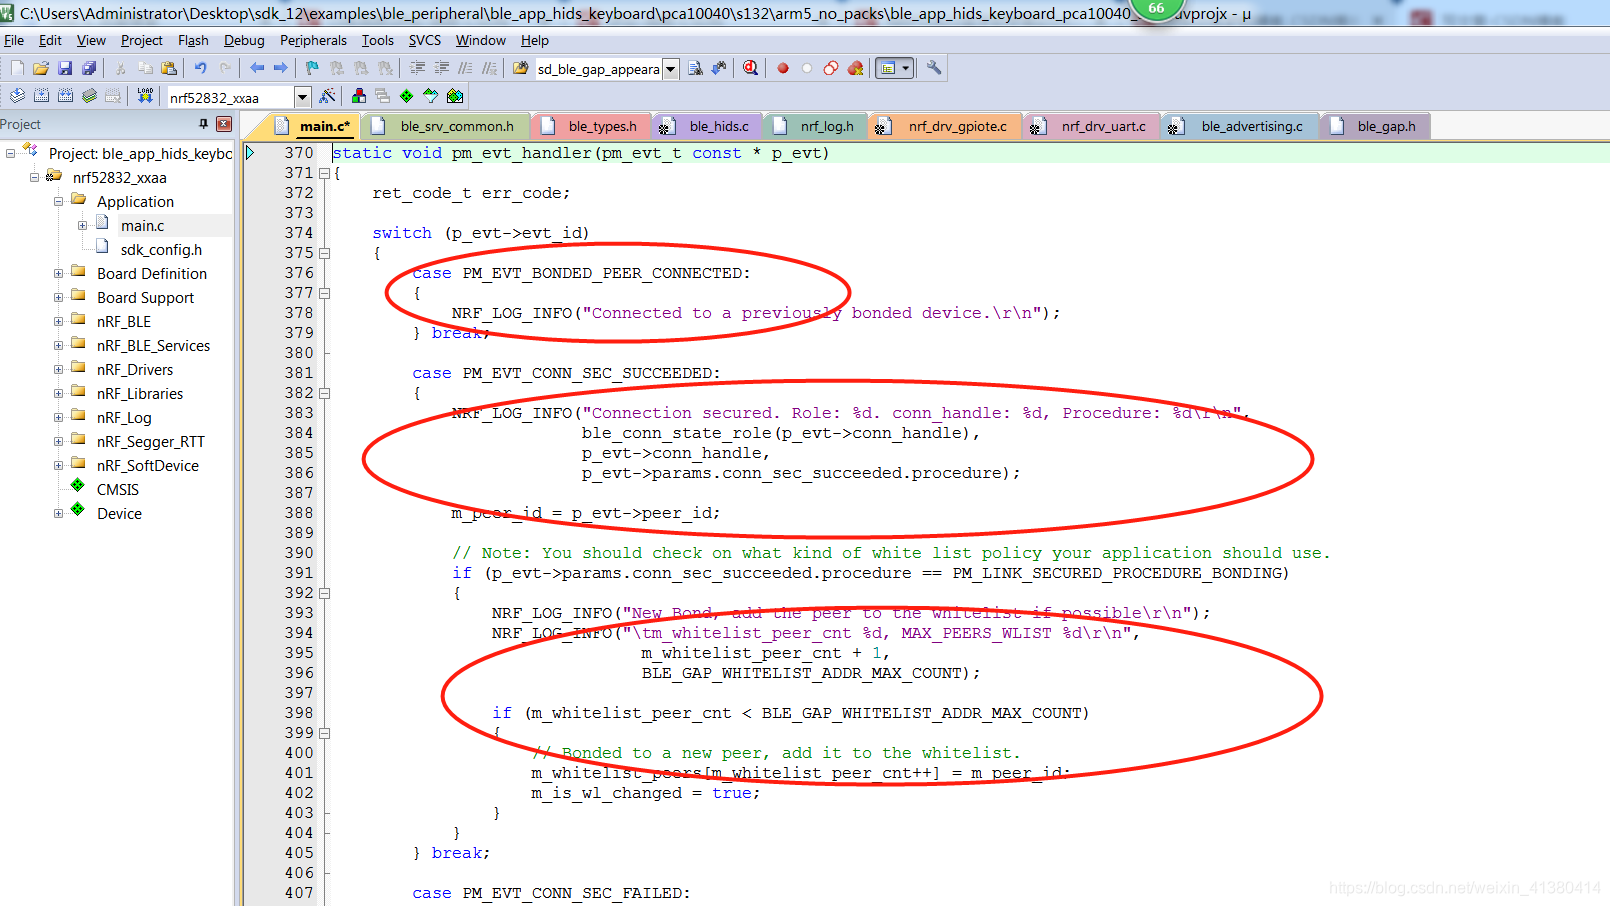Open the Project menu
The image size is (1610, 906).
pyautogui.click(x=141, y=40)
